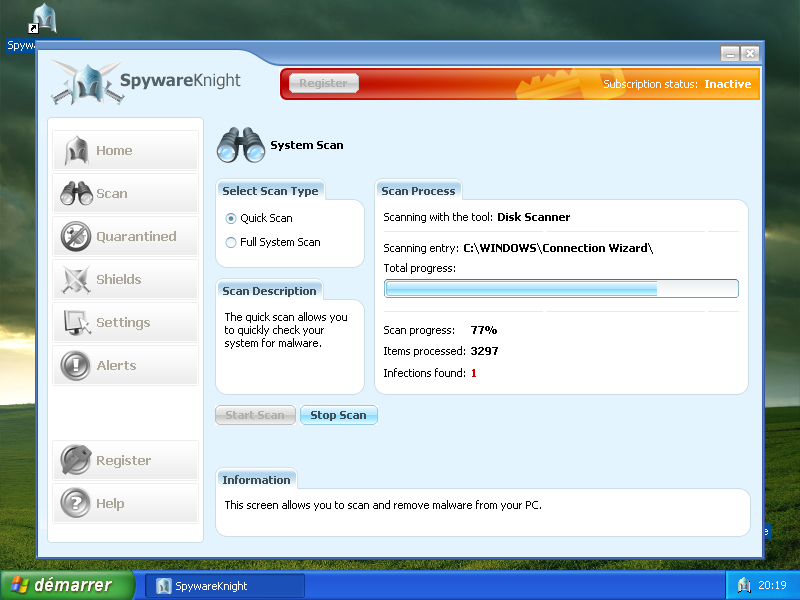Screen dimensions: 800x600
Task: Open the Shields section label
Action: point(119,279)
